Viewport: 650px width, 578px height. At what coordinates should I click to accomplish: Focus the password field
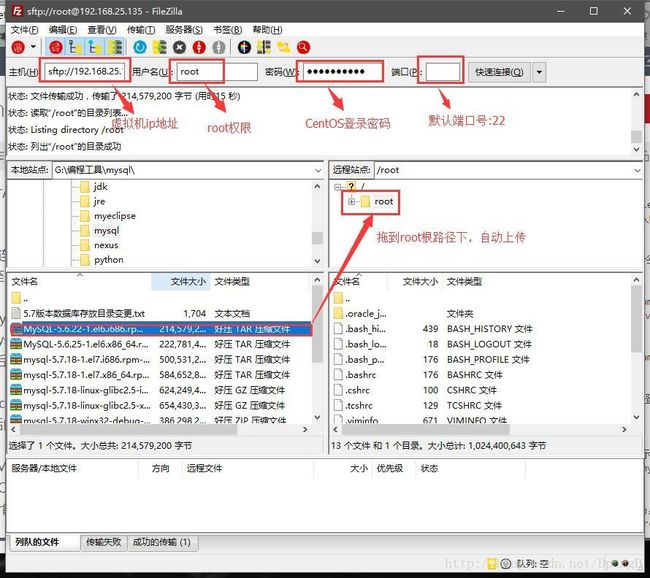click(343, 72)
